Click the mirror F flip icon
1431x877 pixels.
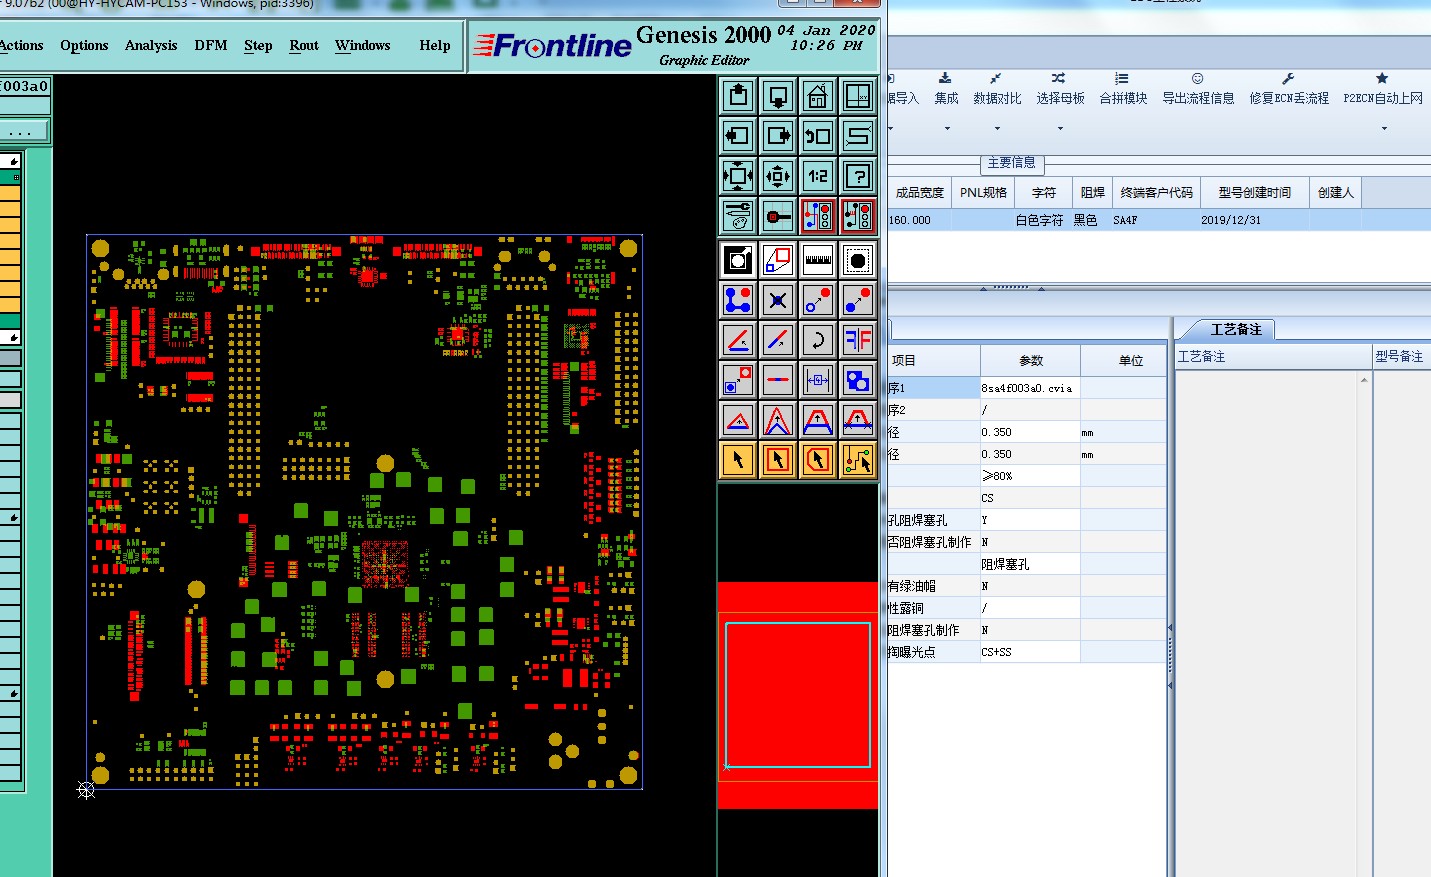click(x=858, y=340)
